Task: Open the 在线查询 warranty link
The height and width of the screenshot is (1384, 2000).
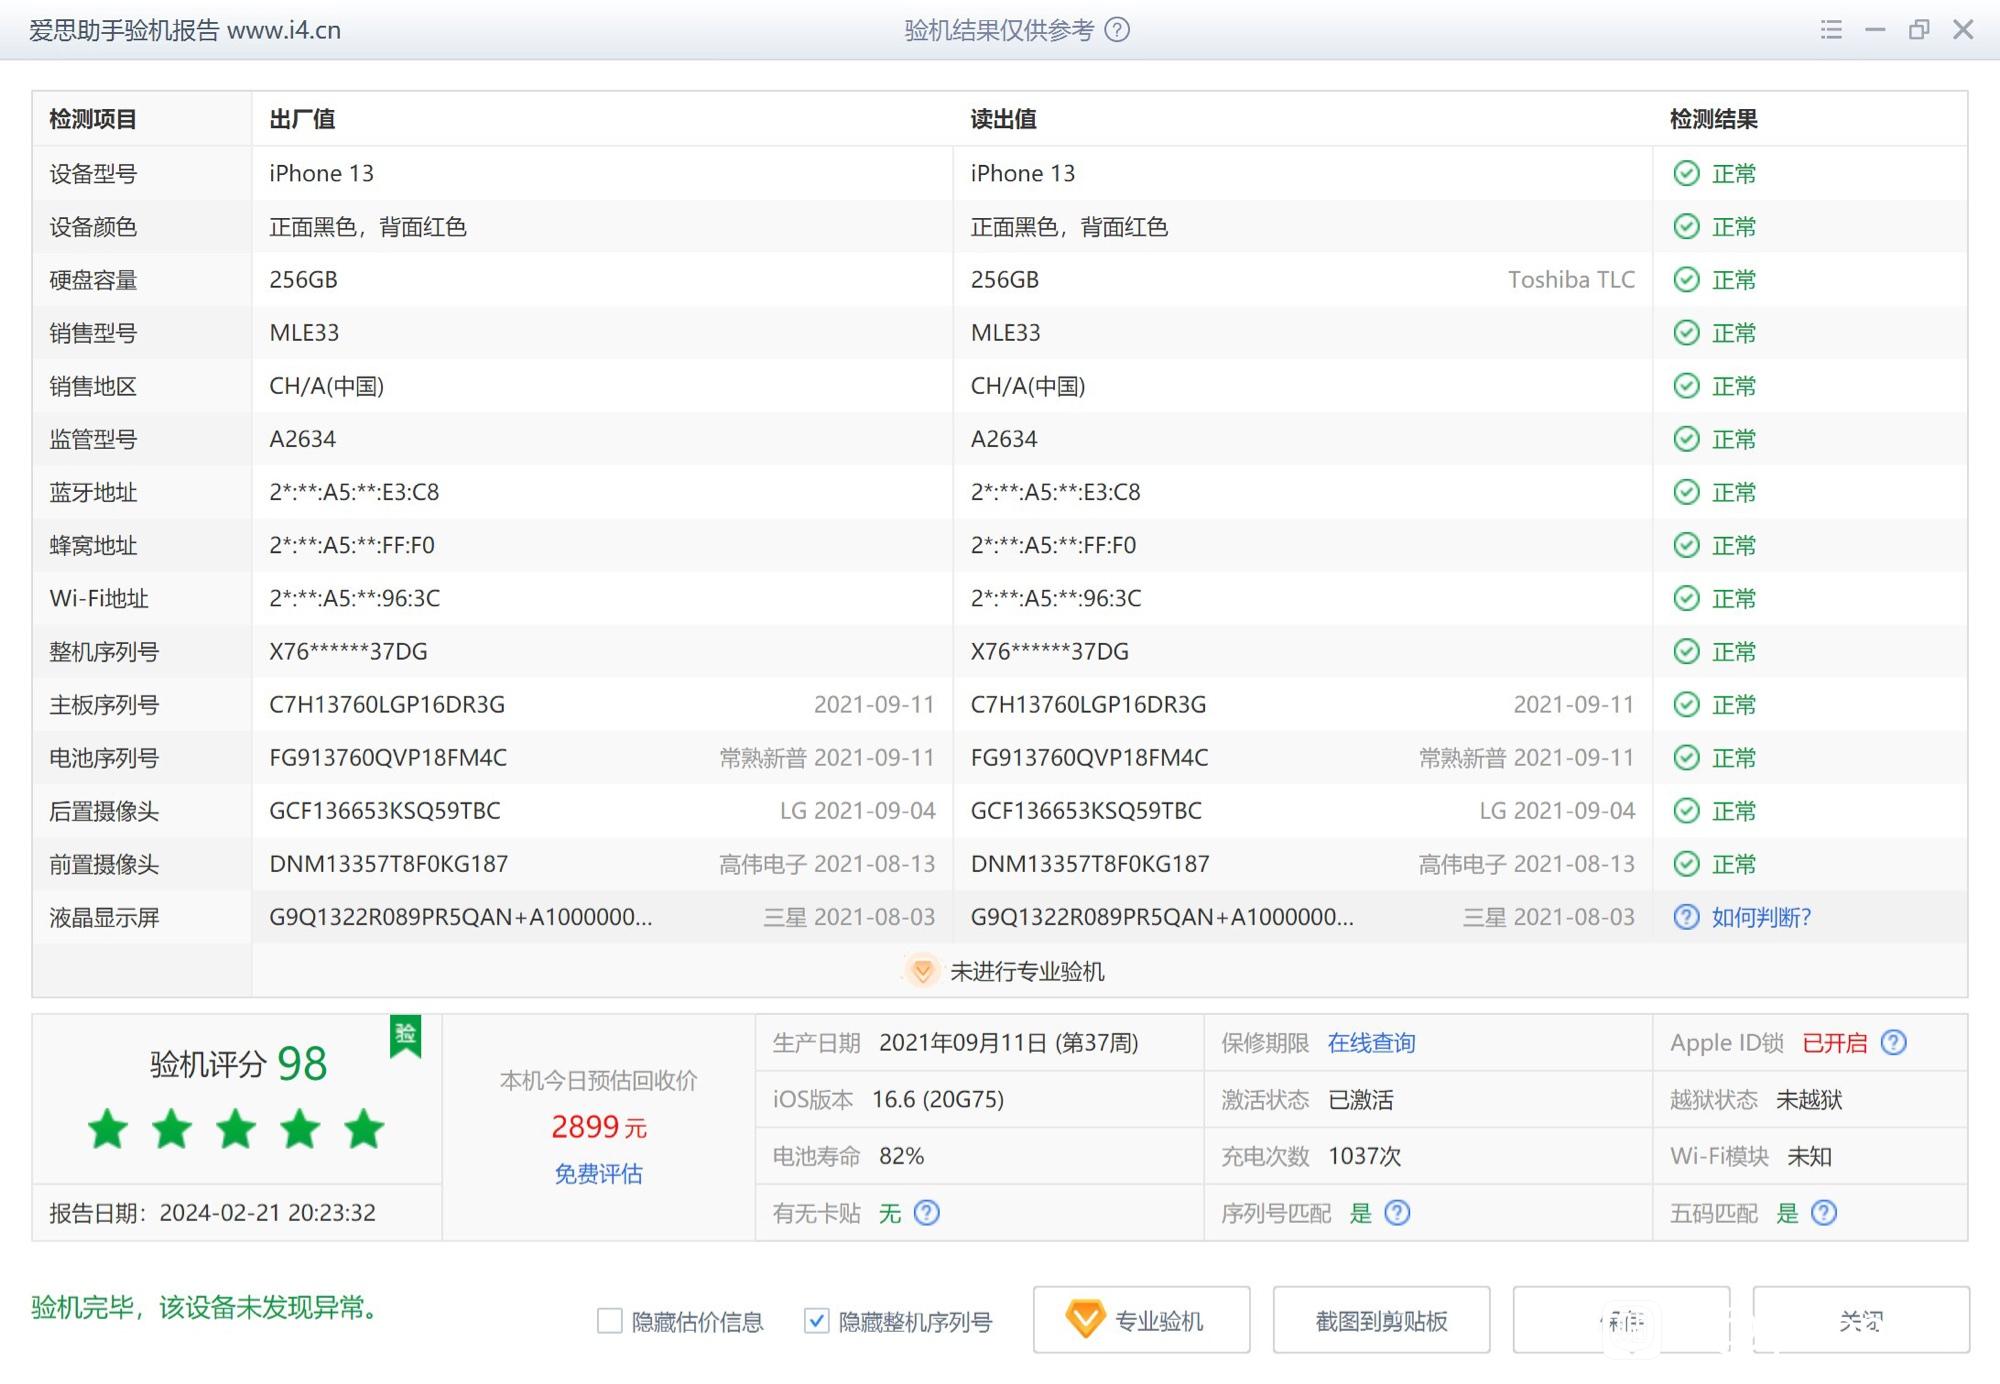Action: tap(1371, 1043)
